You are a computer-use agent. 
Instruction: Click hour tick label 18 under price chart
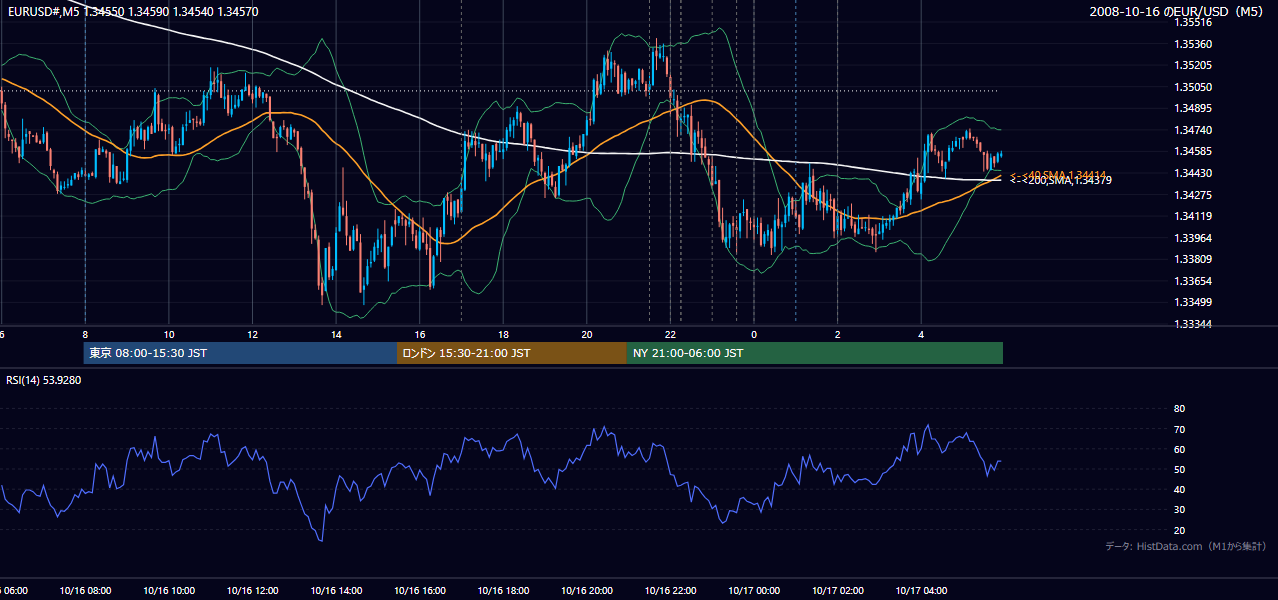pyautogui.click(x=503, y=335)
